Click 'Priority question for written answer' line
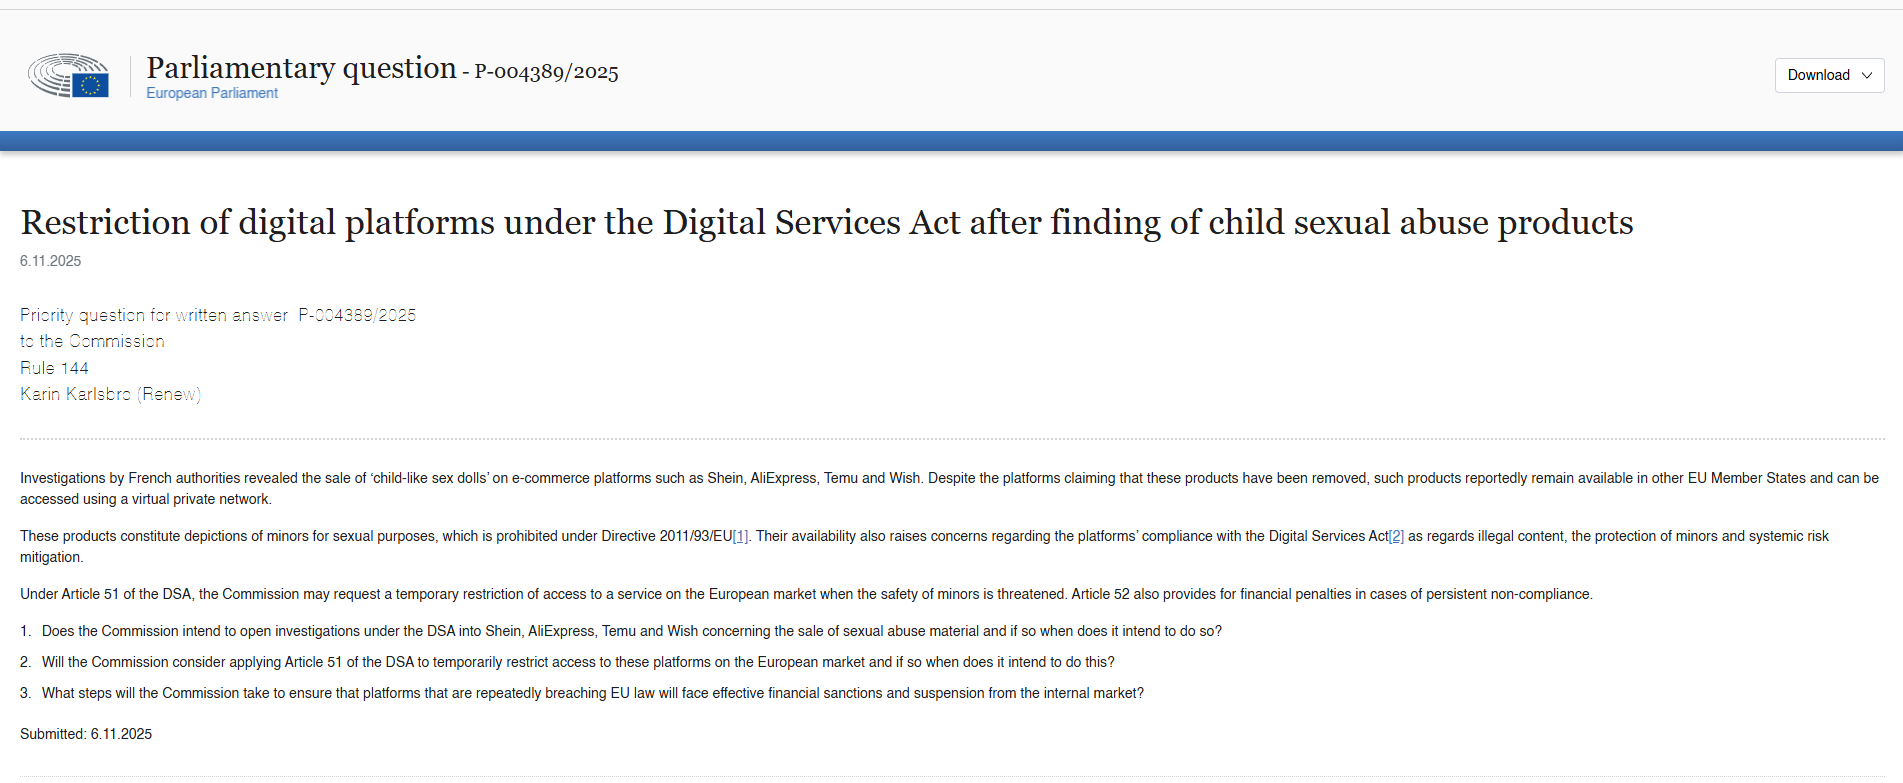Screen dimensions: 1903x783 click(x=218, y=315)
